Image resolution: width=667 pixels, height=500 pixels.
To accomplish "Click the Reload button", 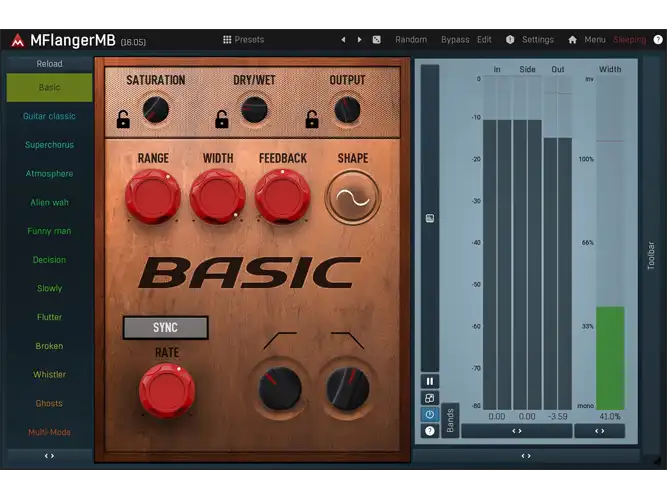I will coord(49,64).
